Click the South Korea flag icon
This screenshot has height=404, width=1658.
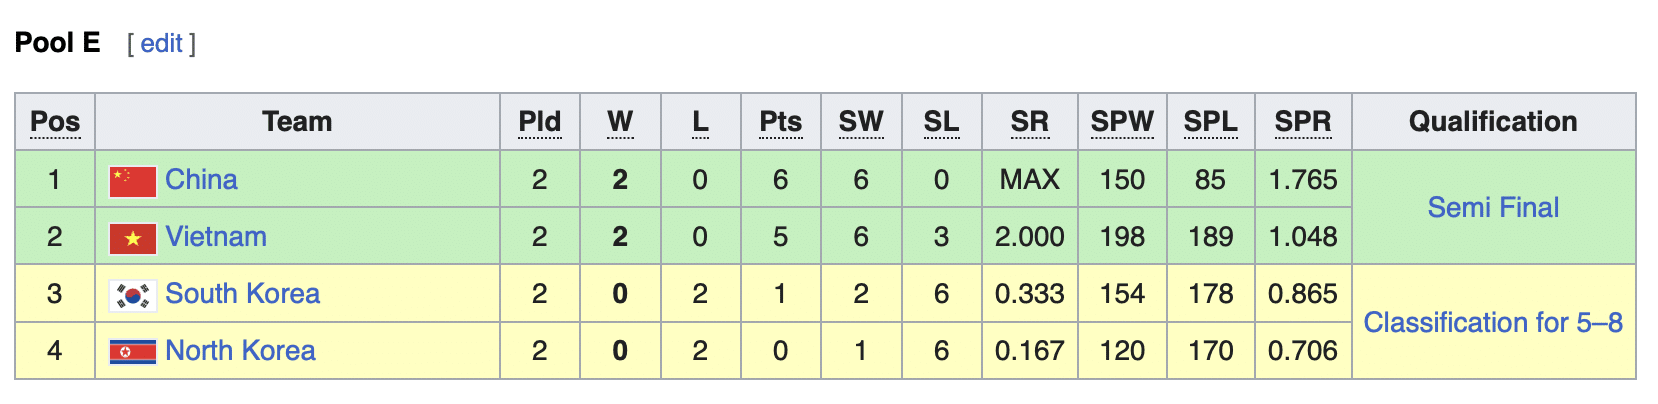click(x=132, y=295)
